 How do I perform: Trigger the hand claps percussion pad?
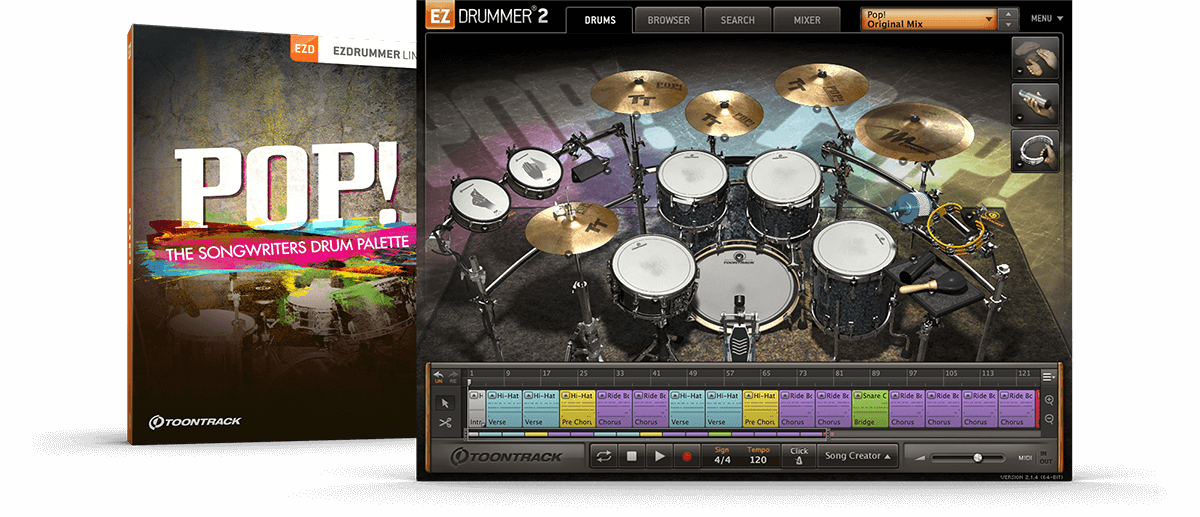tap(1035, 58)
